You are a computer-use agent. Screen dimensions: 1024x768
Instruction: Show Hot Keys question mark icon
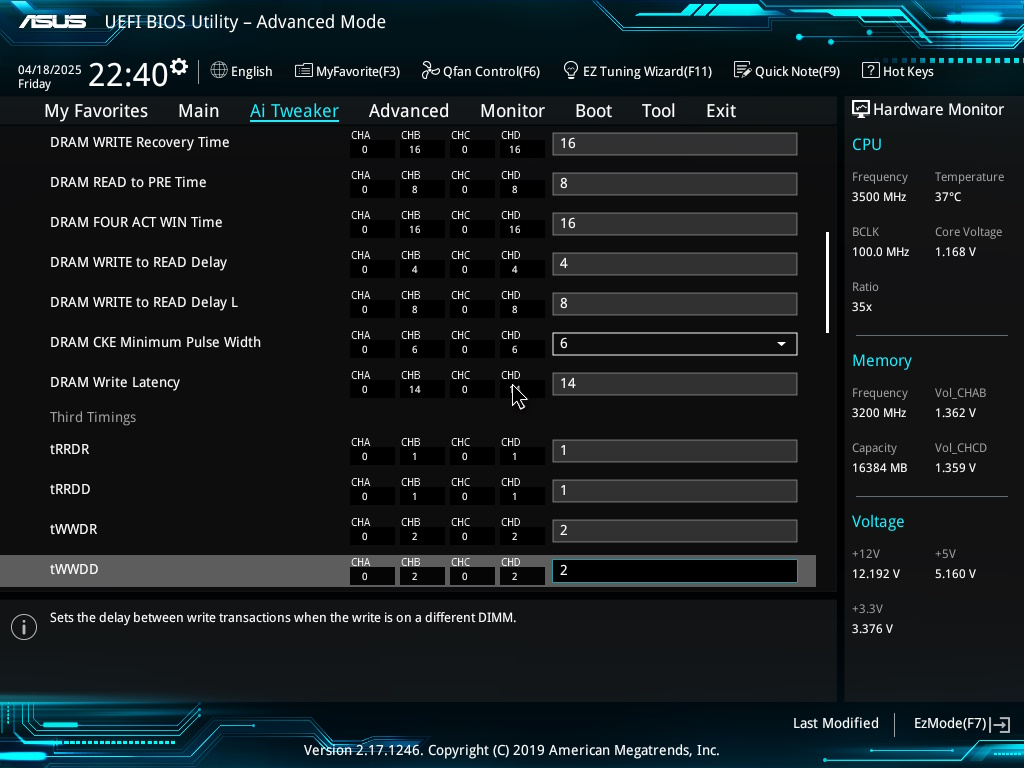[871, 70]
